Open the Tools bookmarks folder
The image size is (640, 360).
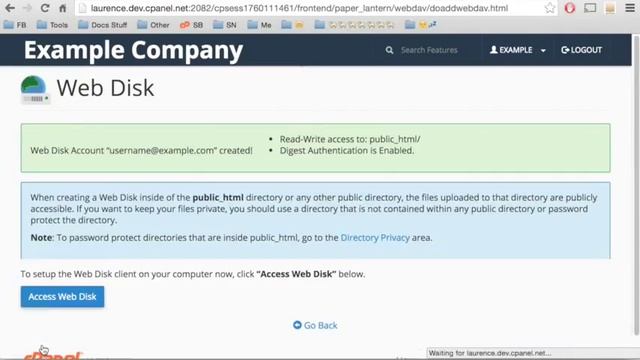coord(52,25)
